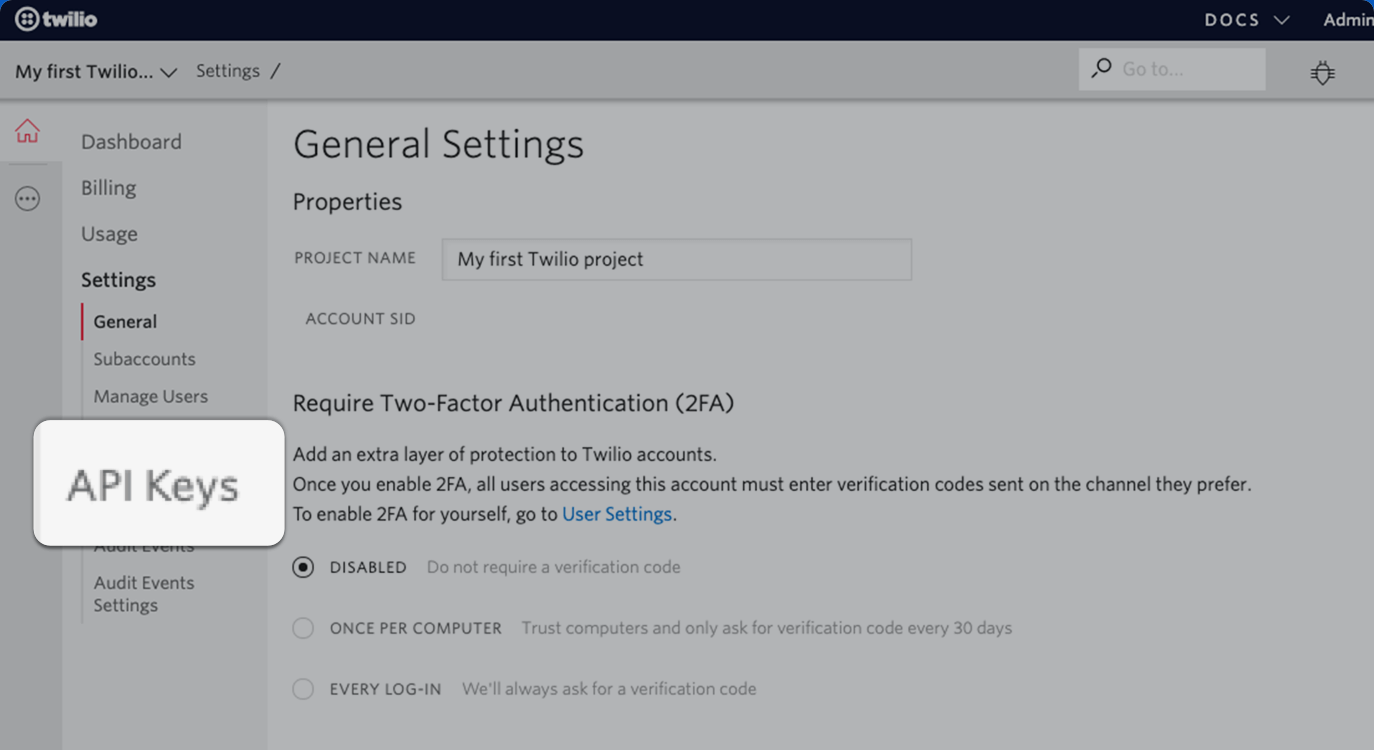Click 'Do not require a verification code'
The image size is (1374, 750).
click(x=553, y=567)
